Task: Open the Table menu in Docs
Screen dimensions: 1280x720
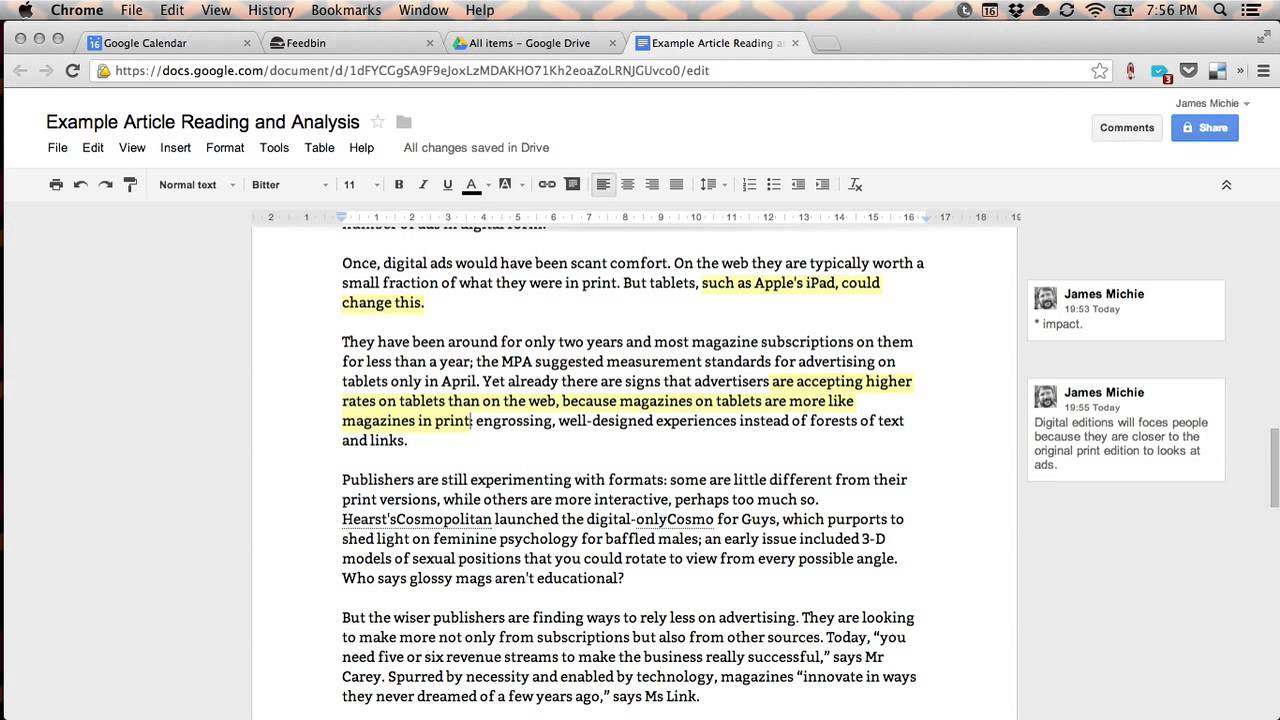Action: (x=319, y=147)
